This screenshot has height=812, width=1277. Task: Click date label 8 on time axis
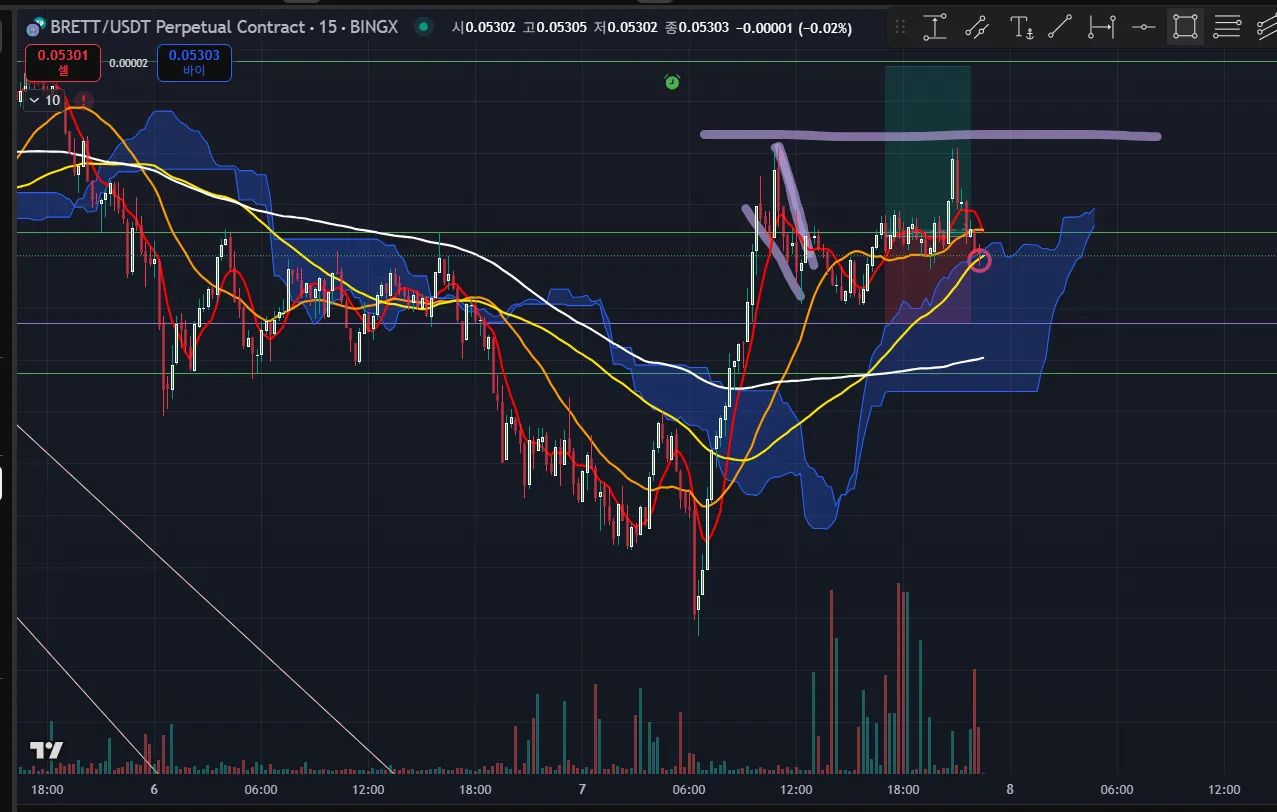(x=1010, y=789)
